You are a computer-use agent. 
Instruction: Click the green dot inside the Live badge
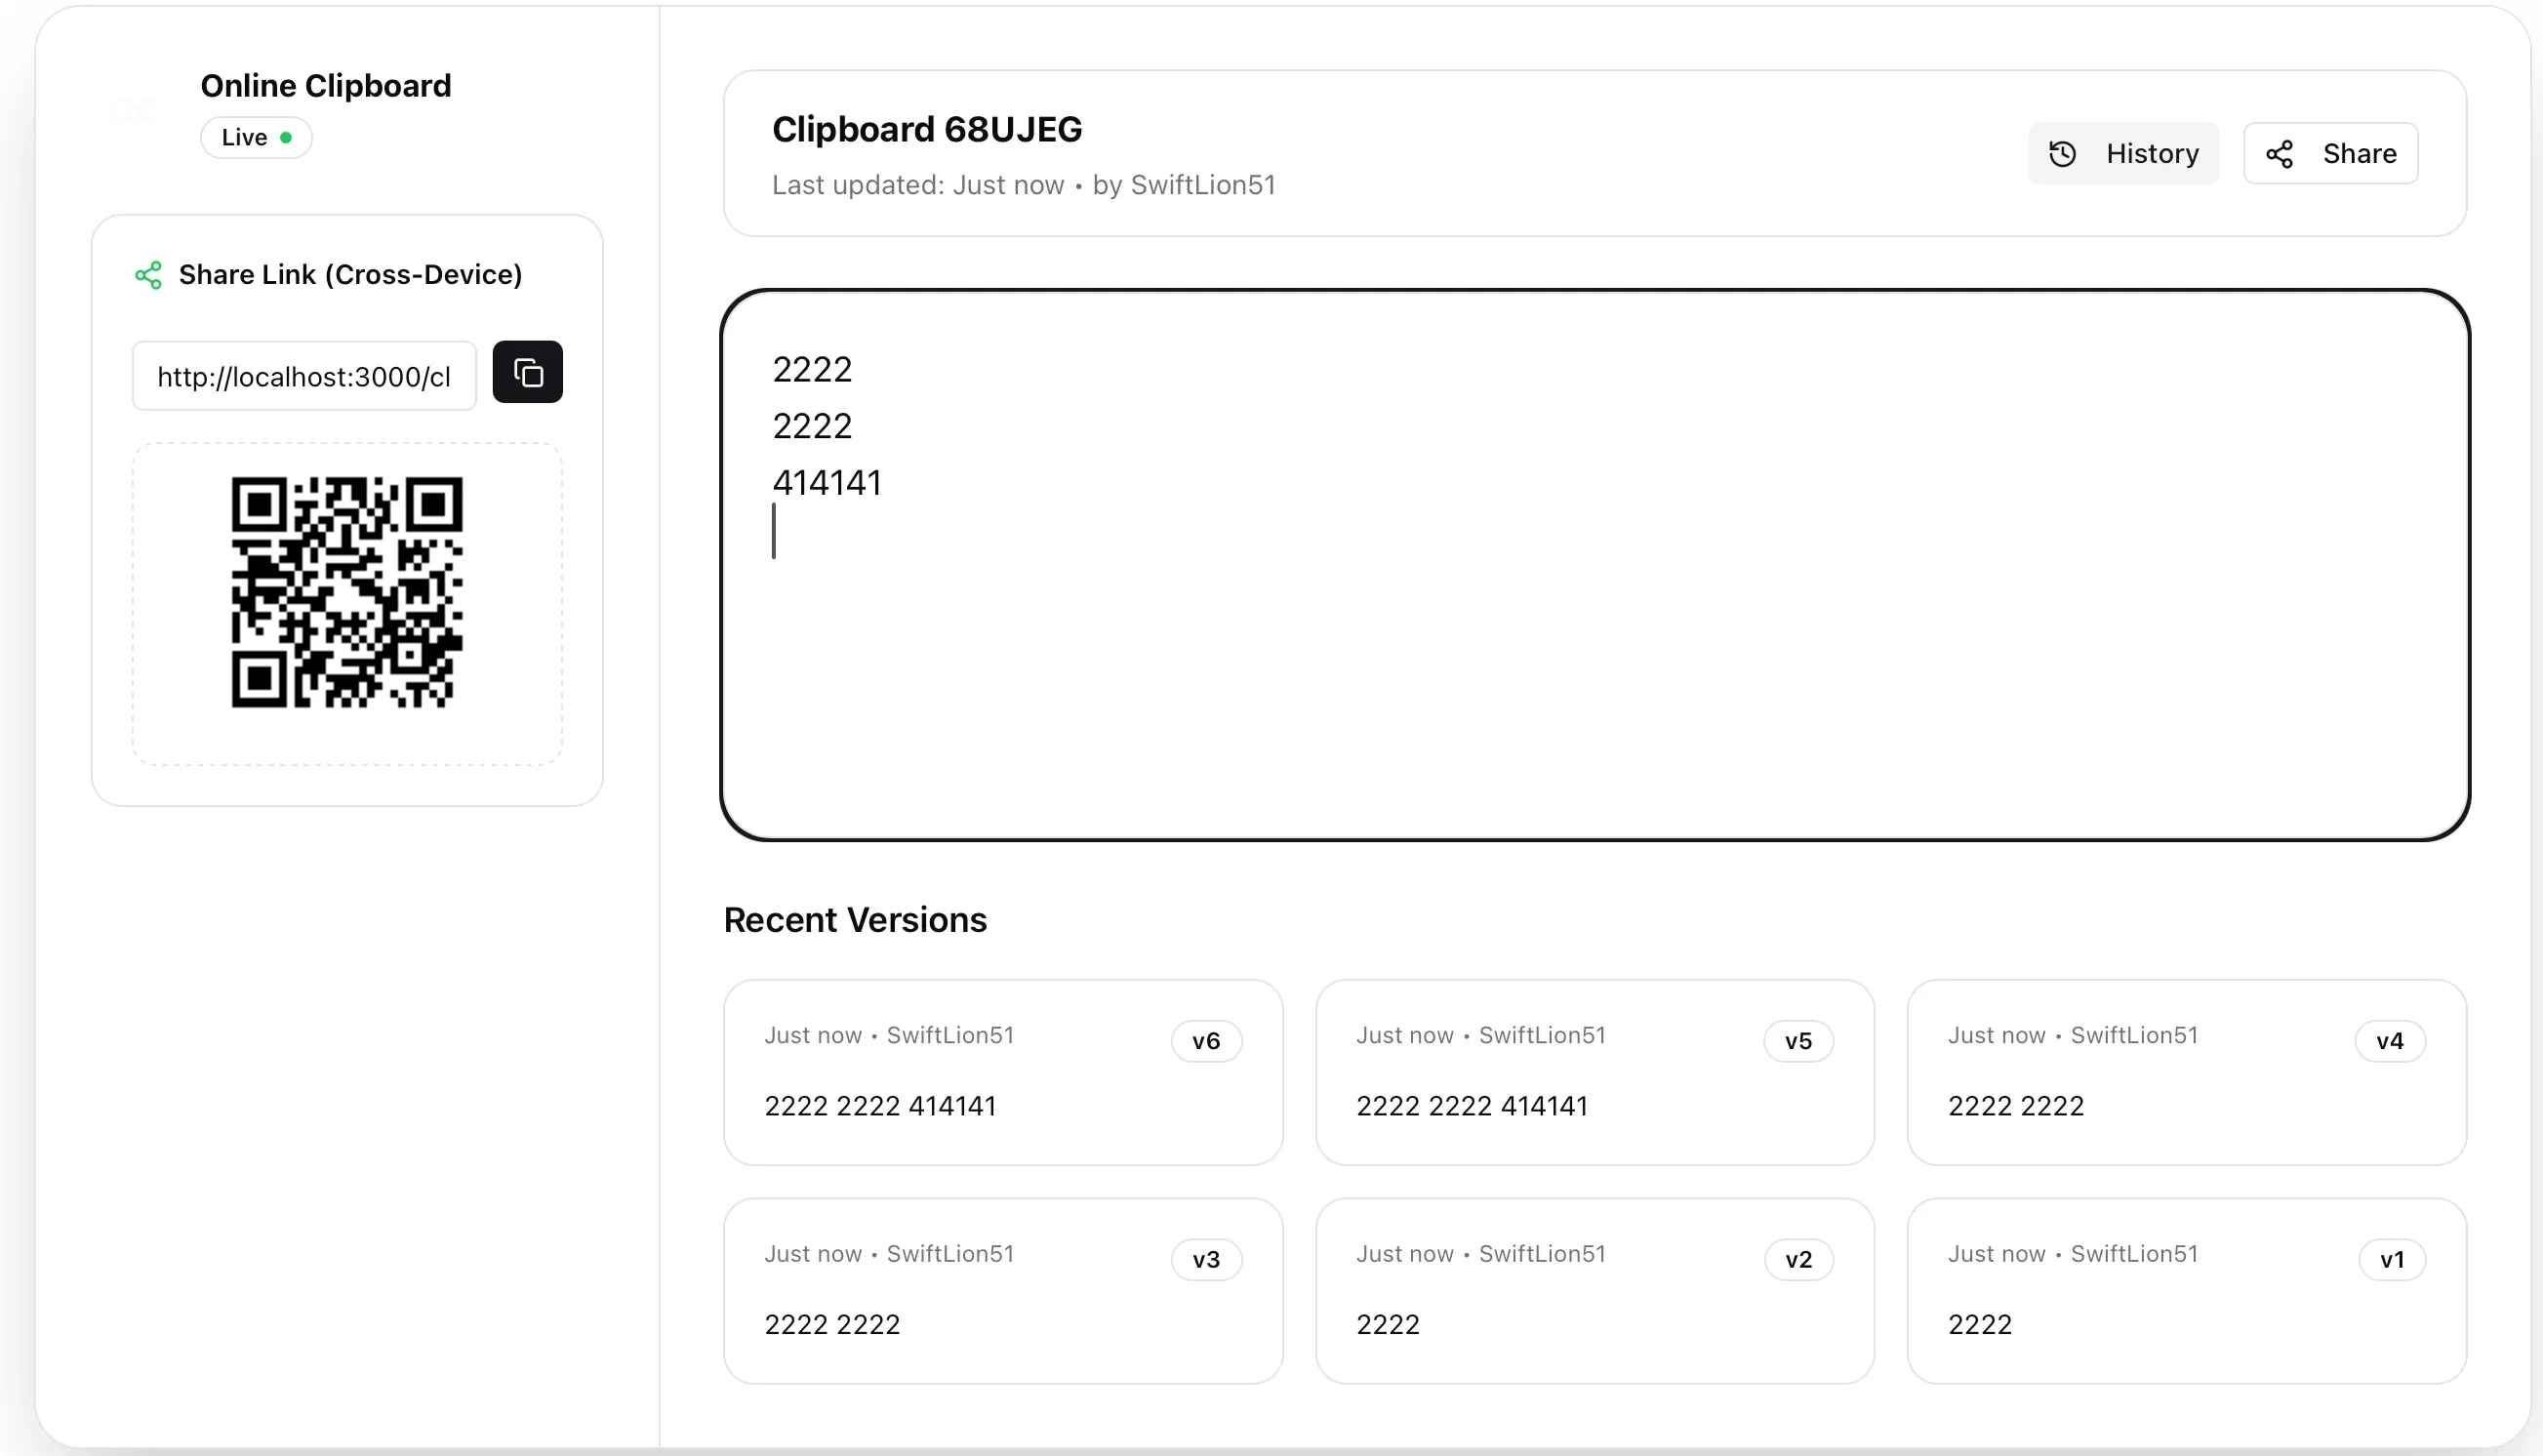coord(287,137)
